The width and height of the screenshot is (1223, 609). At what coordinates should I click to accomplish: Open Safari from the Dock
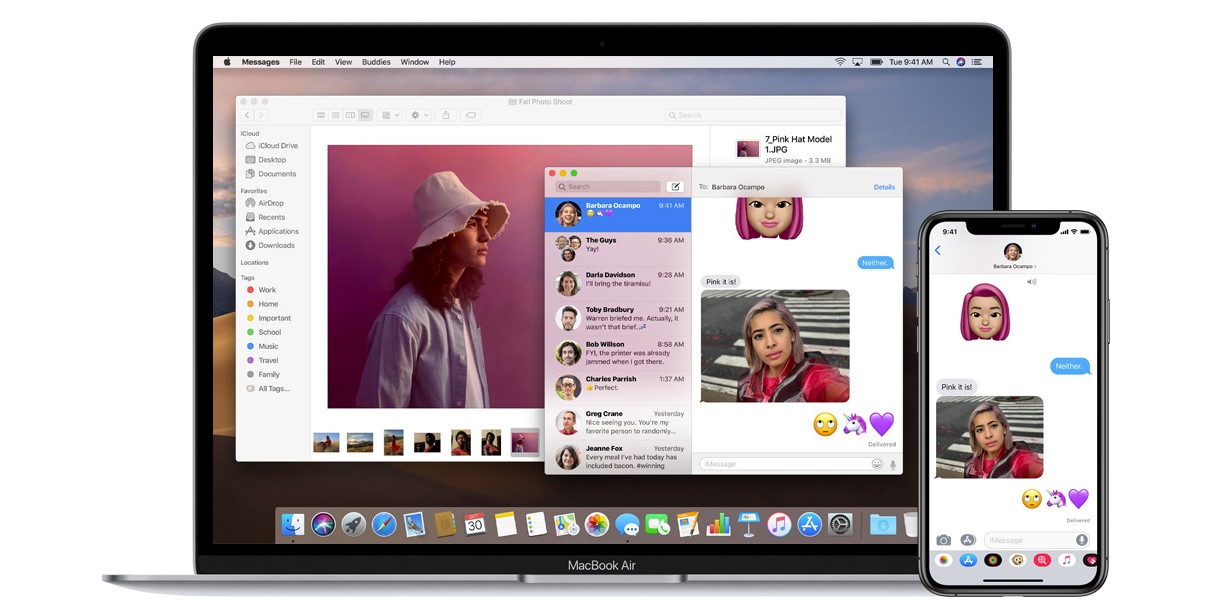pos(384,524)
